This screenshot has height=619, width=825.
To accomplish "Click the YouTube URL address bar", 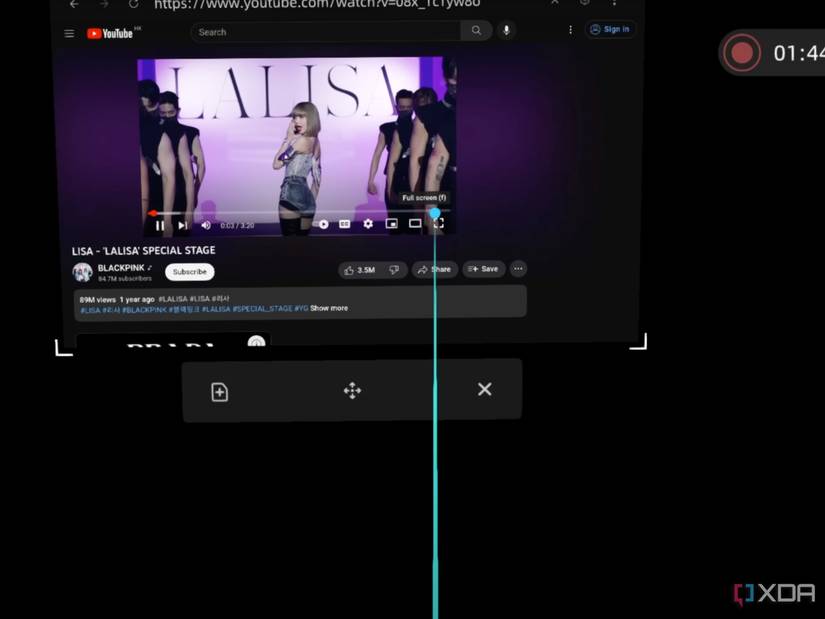I will [317, 4].
